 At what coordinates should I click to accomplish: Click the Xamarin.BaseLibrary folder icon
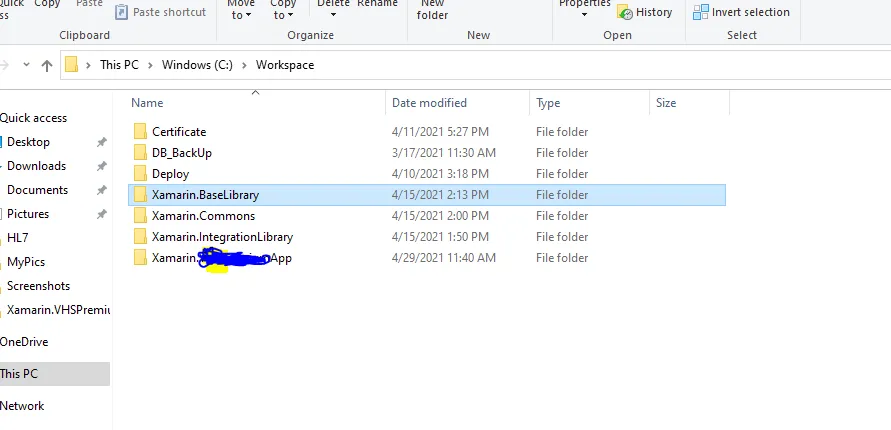[140, 195]
